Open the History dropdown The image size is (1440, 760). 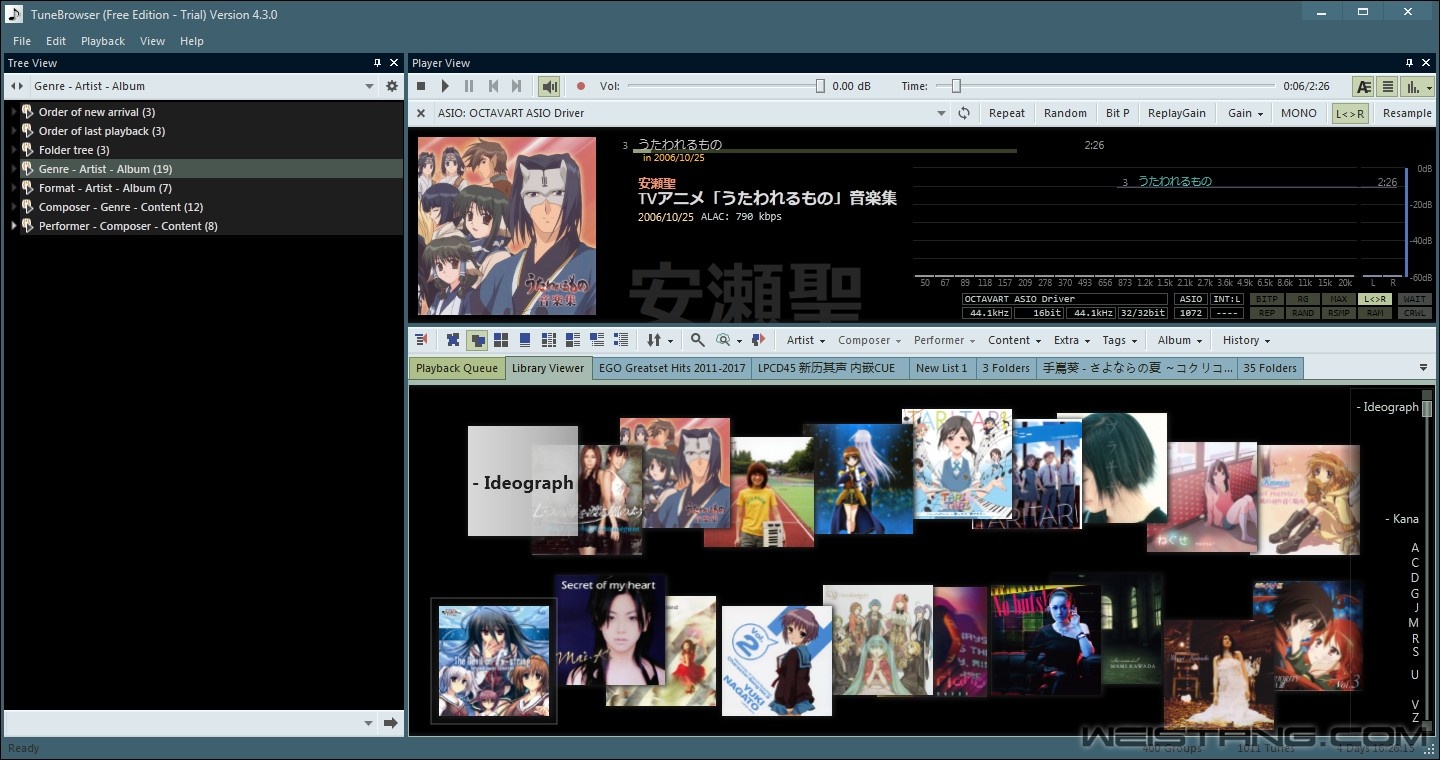click(x=1246, y=340)
